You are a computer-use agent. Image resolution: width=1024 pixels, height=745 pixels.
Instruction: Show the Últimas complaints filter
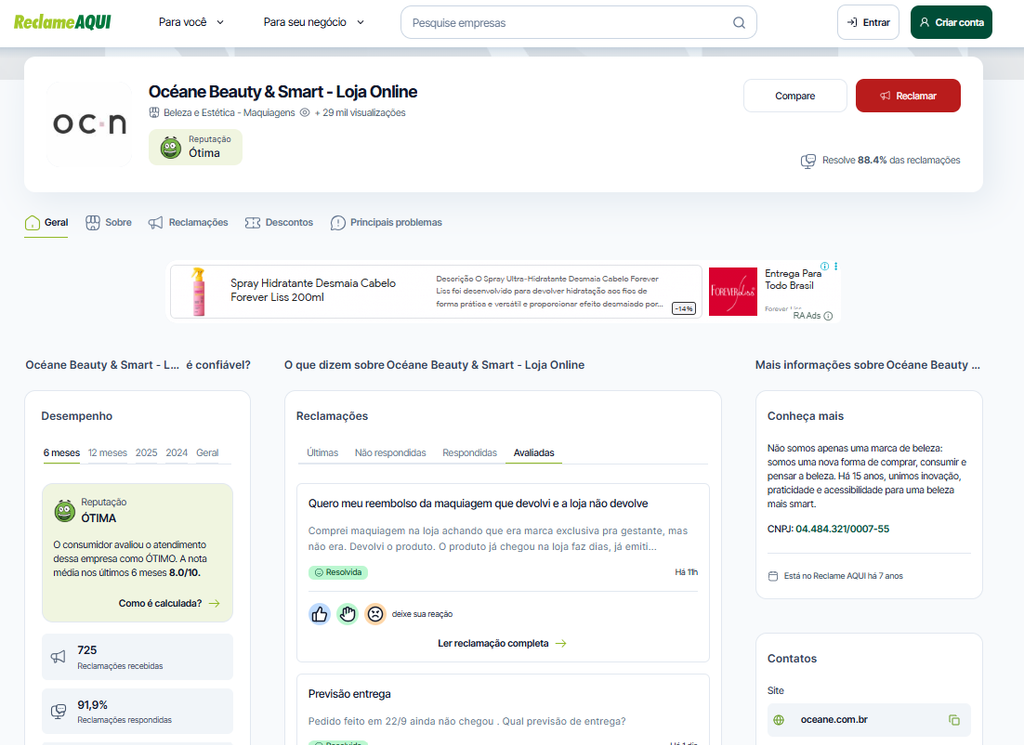(x=323, y=452)
